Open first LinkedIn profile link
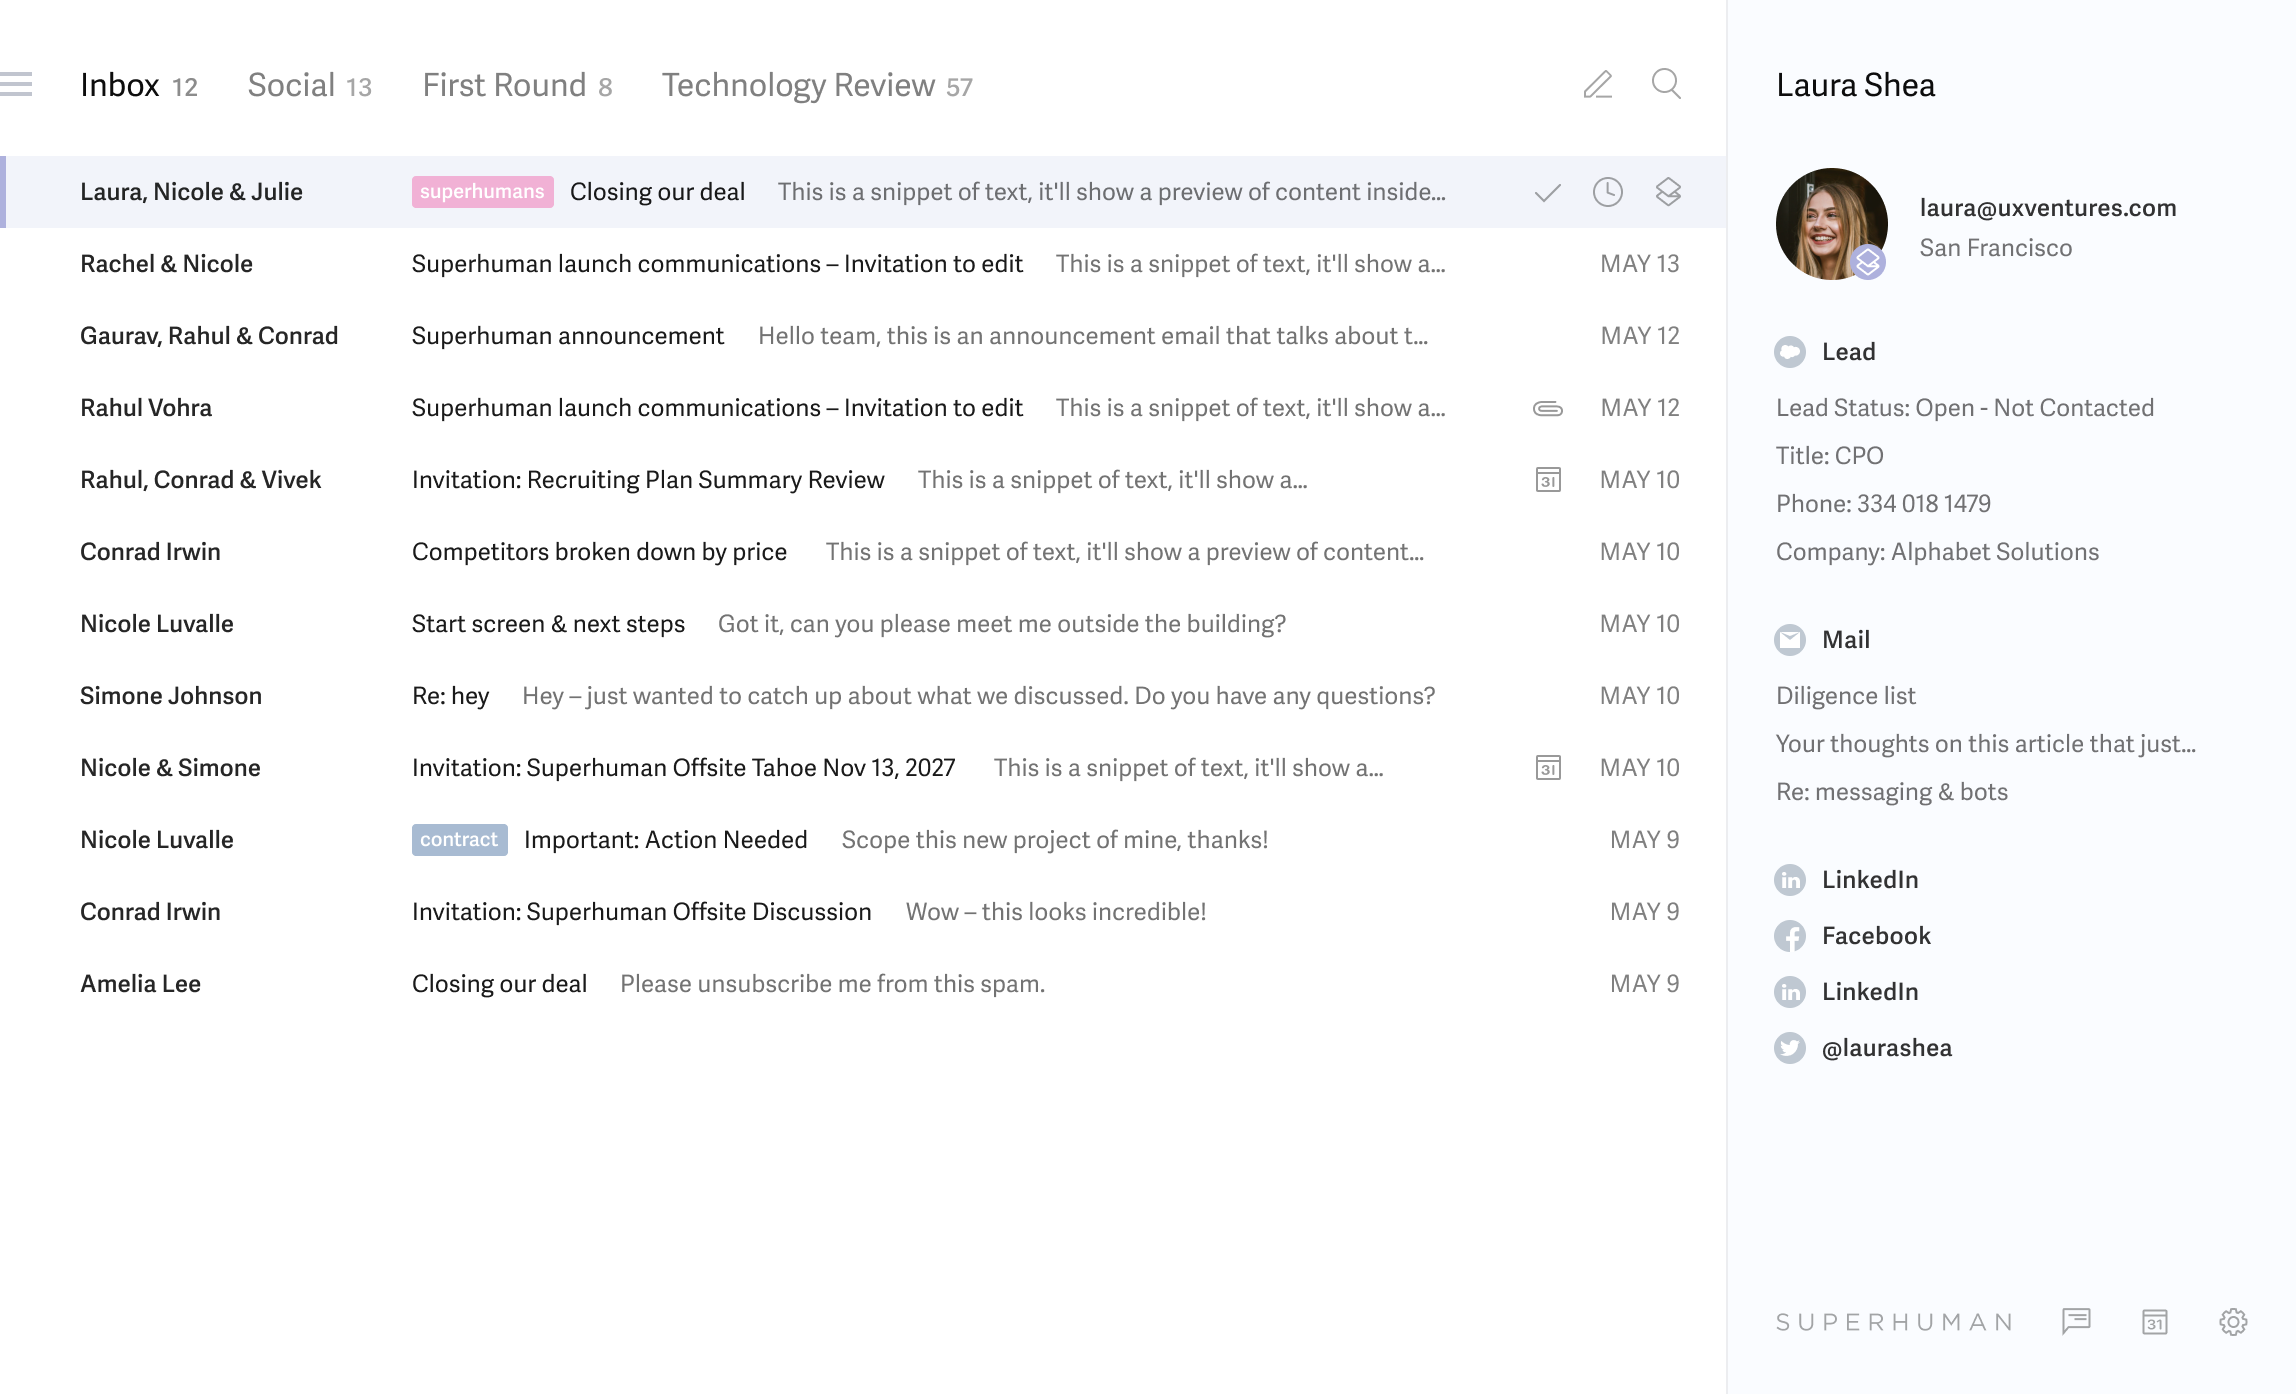 (x=1870, y=880)
